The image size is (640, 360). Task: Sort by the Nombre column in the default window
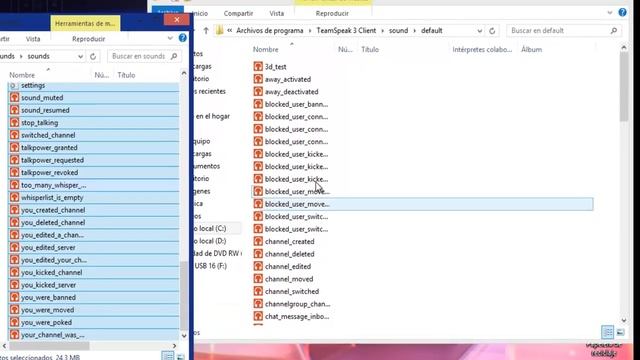pos(266,49)
